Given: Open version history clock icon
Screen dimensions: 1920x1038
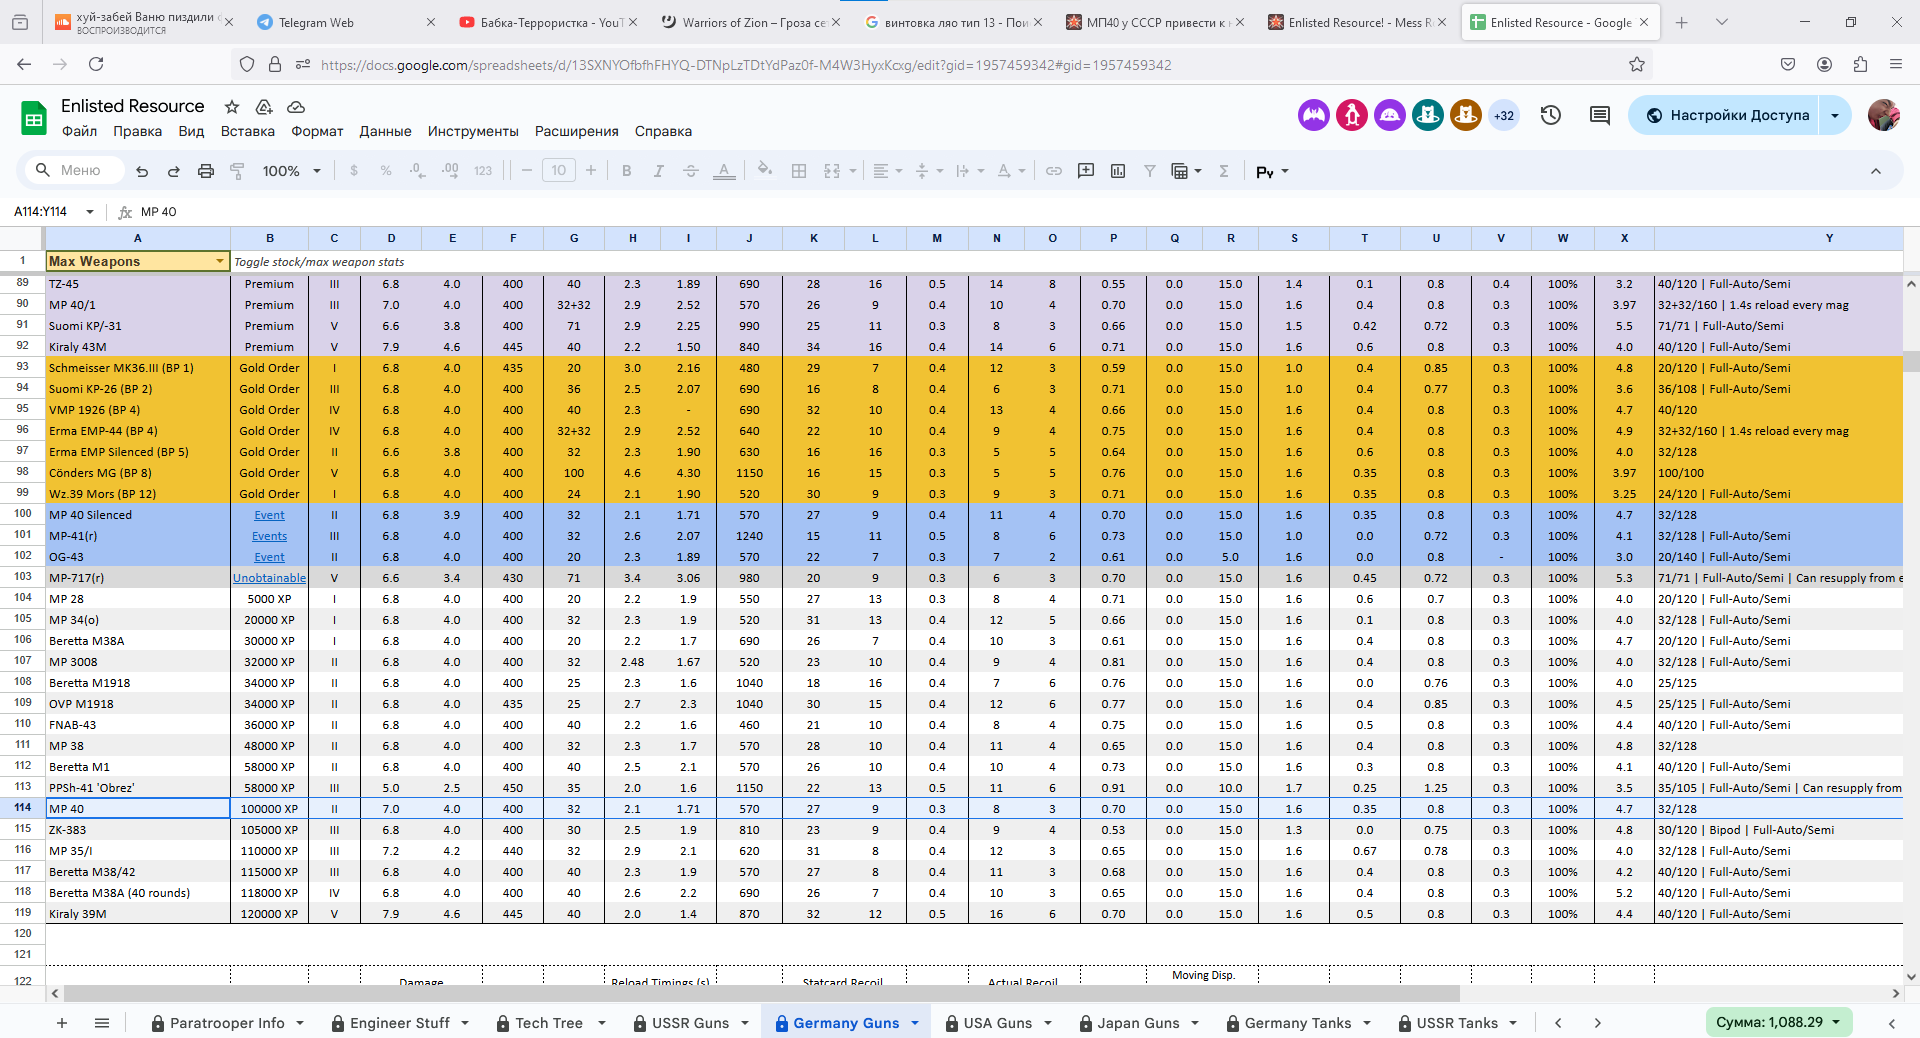Looking at the screenshot, I should coord(1550,115).
